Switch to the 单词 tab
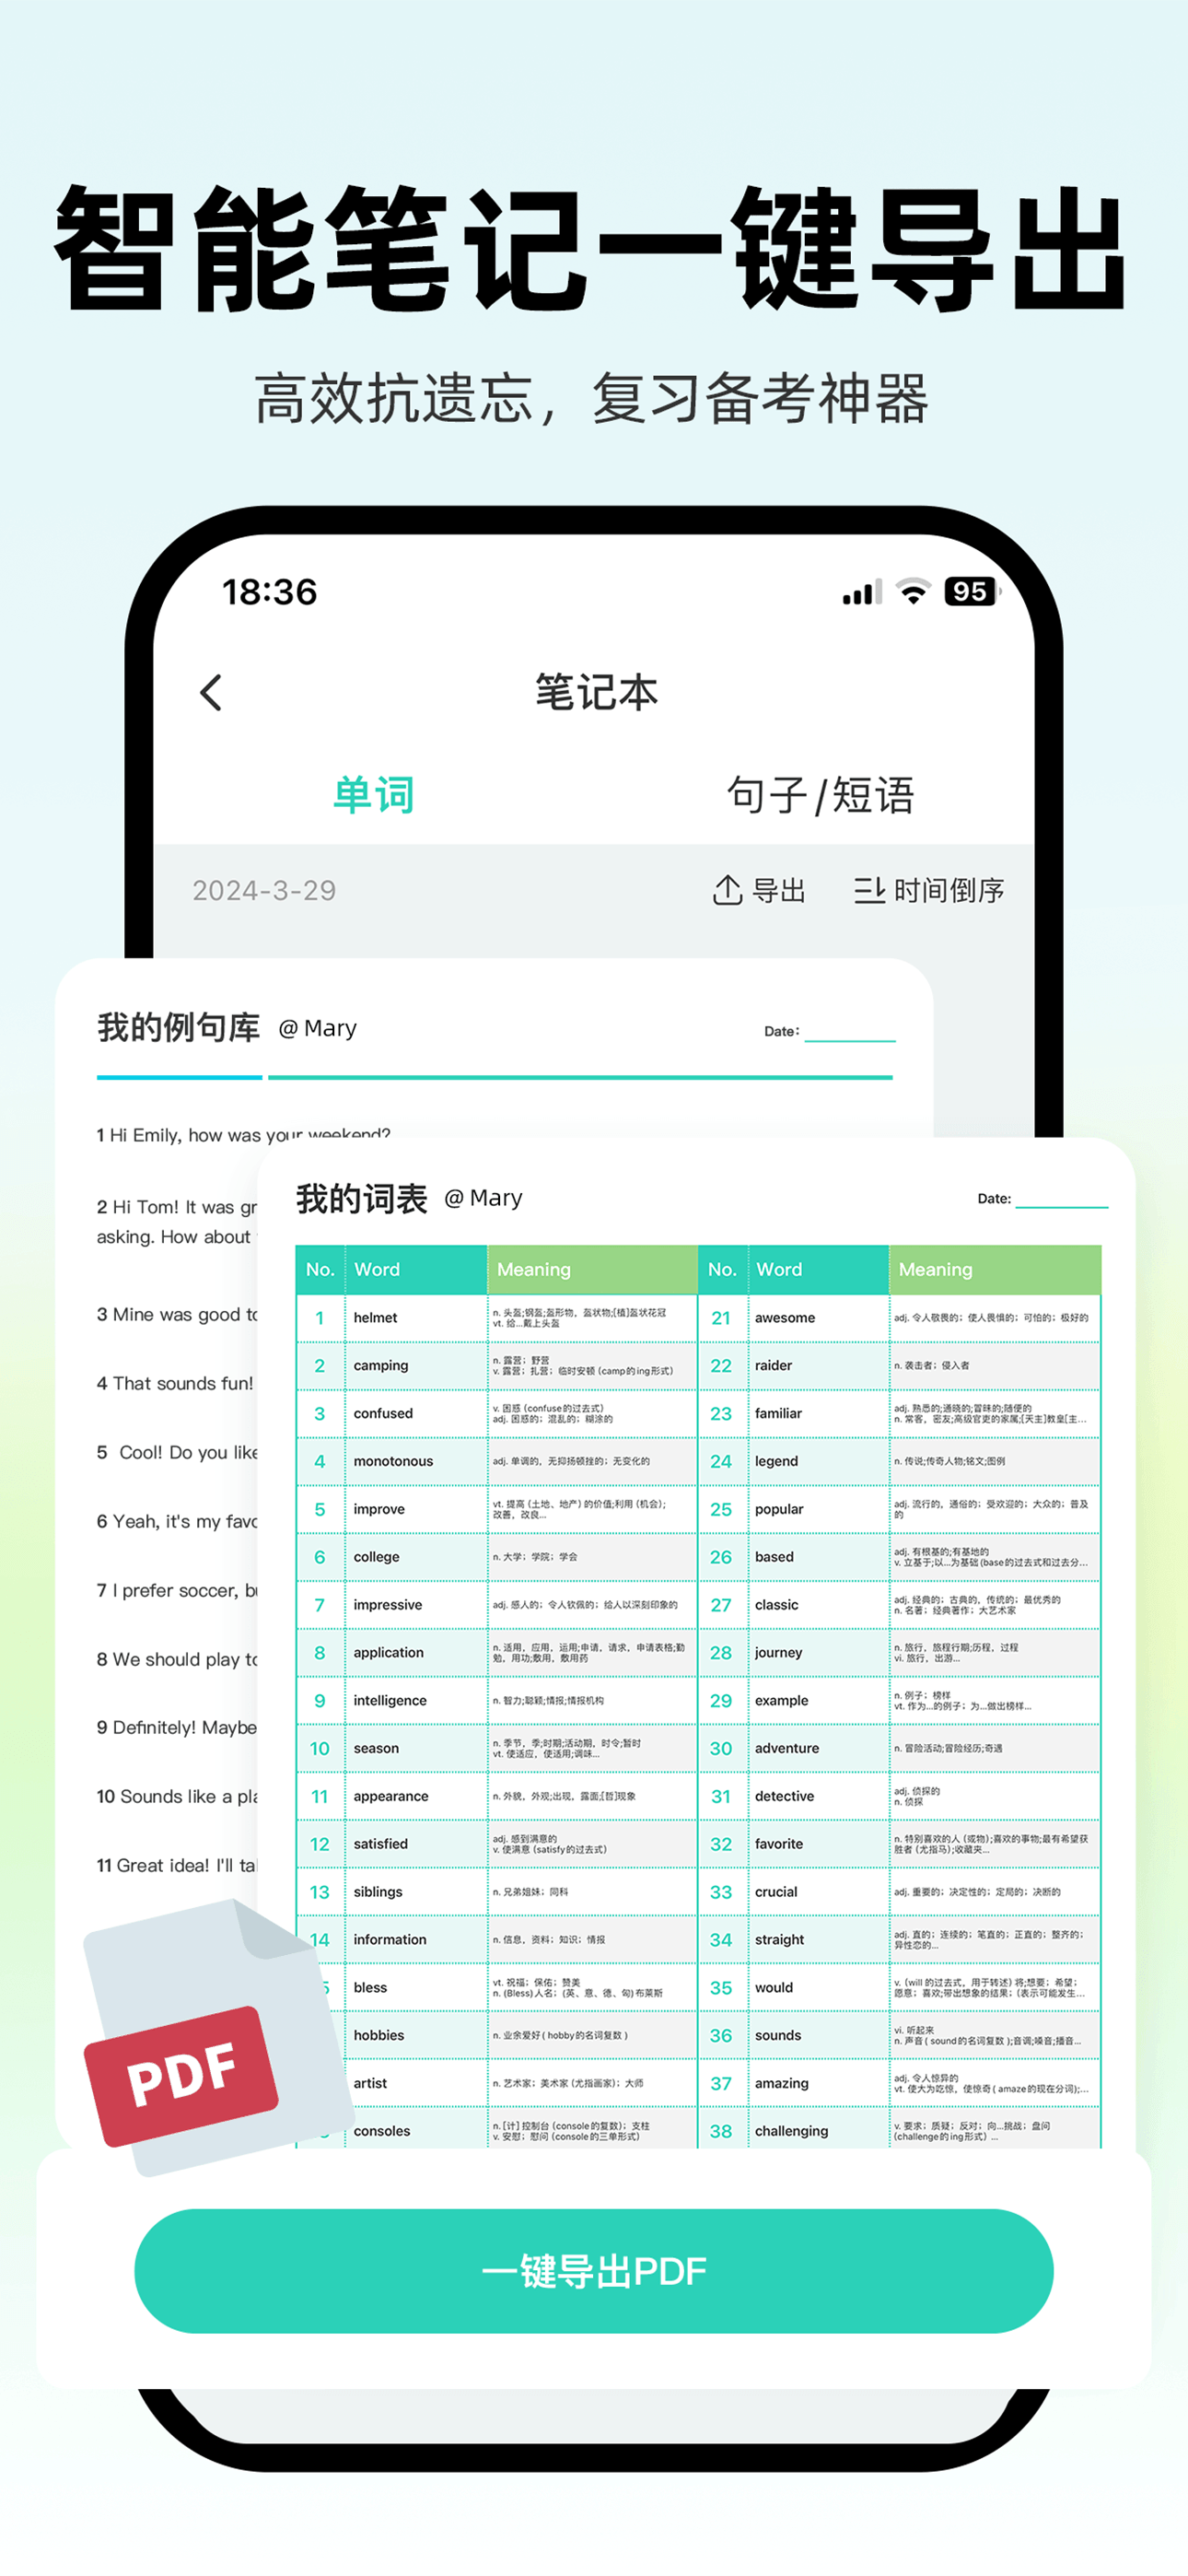This screenshot has width=1188, height=2576. coord(373,795)
